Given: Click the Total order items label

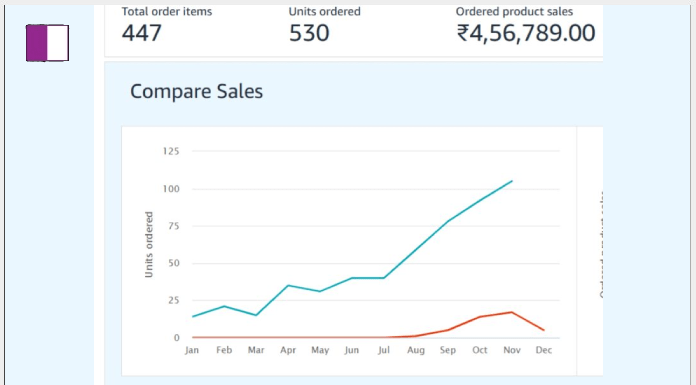Looking at the screenshot, I should point(167,12).
